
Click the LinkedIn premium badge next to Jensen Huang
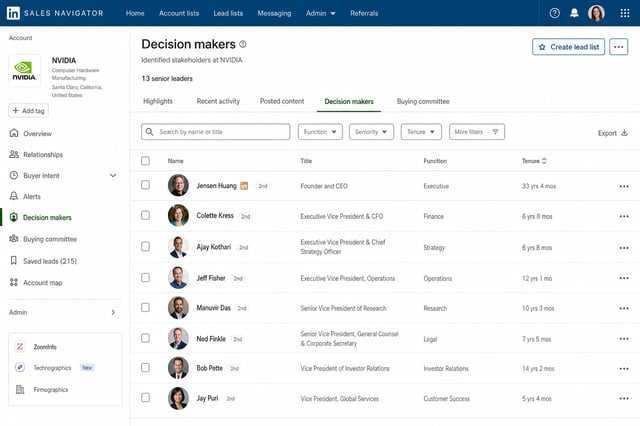[244, 186]
